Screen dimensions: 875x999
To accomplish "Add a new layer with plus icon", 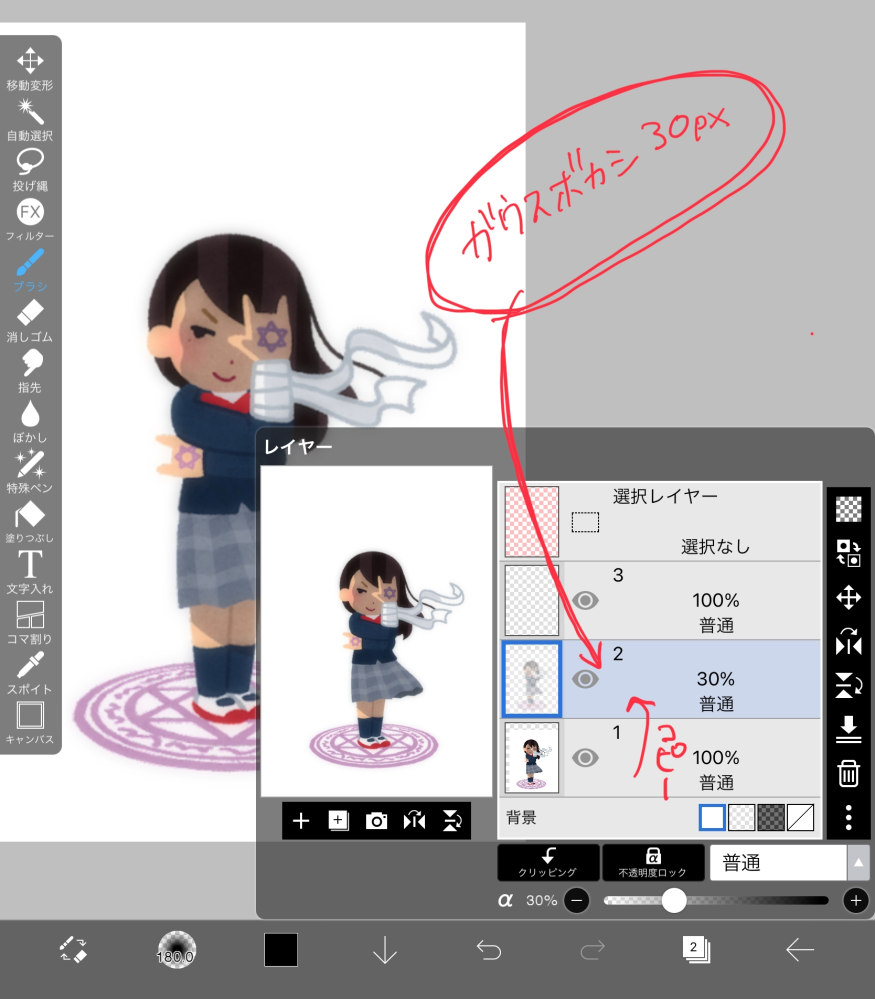I will point(301,821).
